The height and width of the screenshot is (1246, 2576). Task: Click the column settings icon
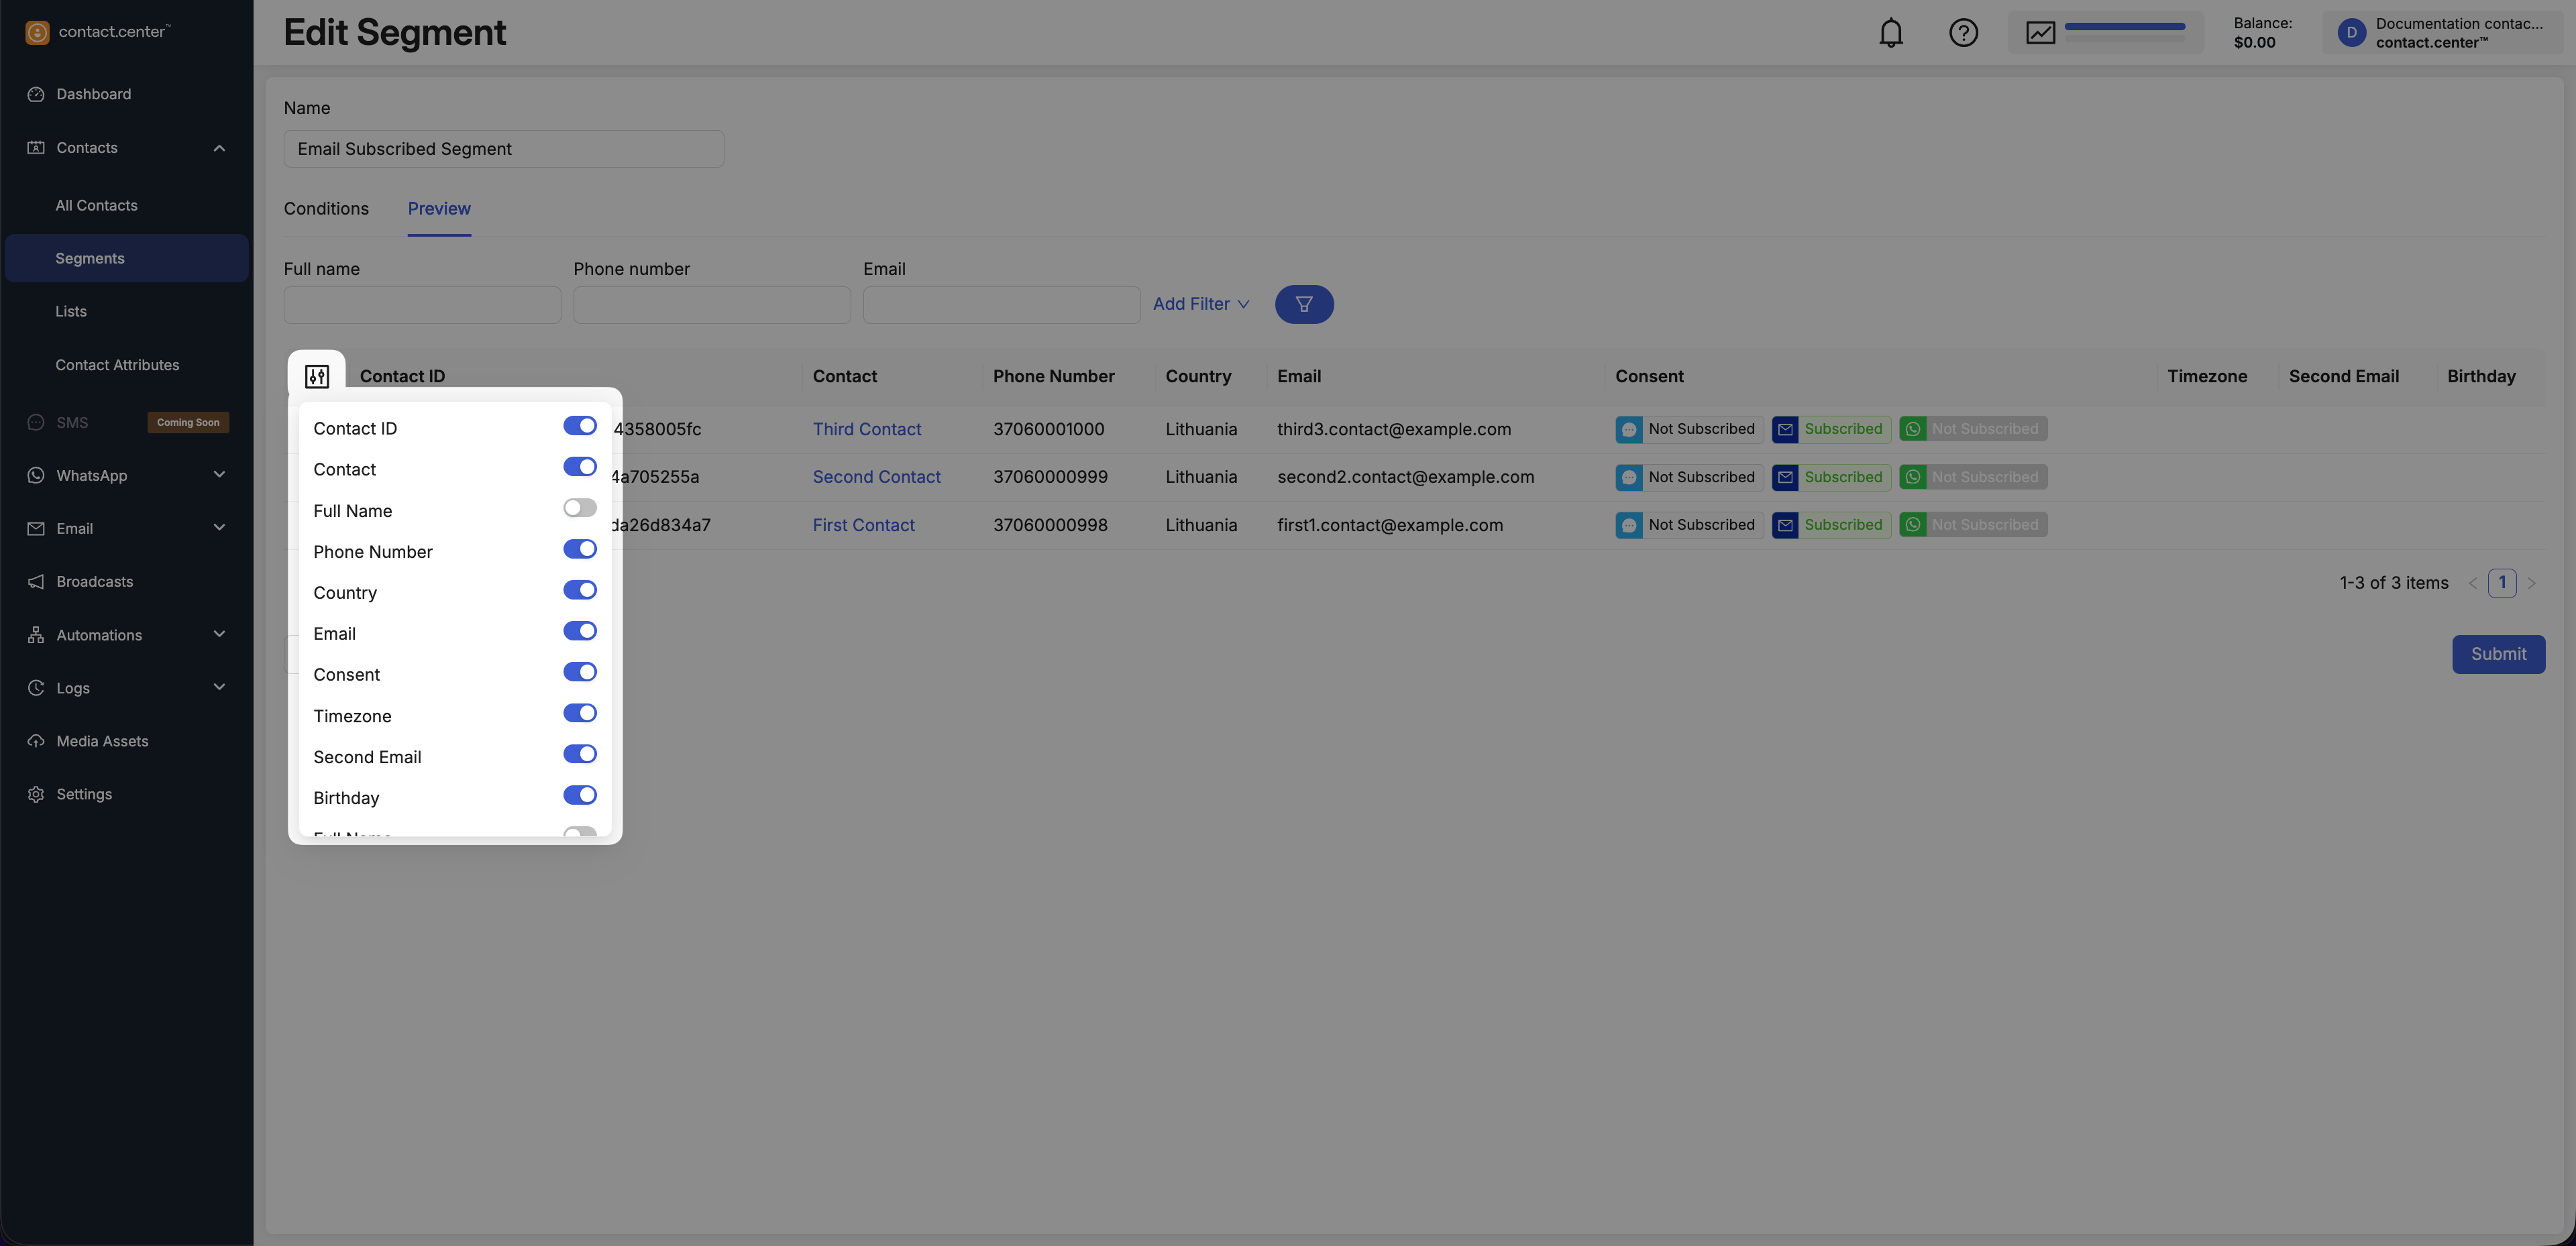[x=317, y=376]
